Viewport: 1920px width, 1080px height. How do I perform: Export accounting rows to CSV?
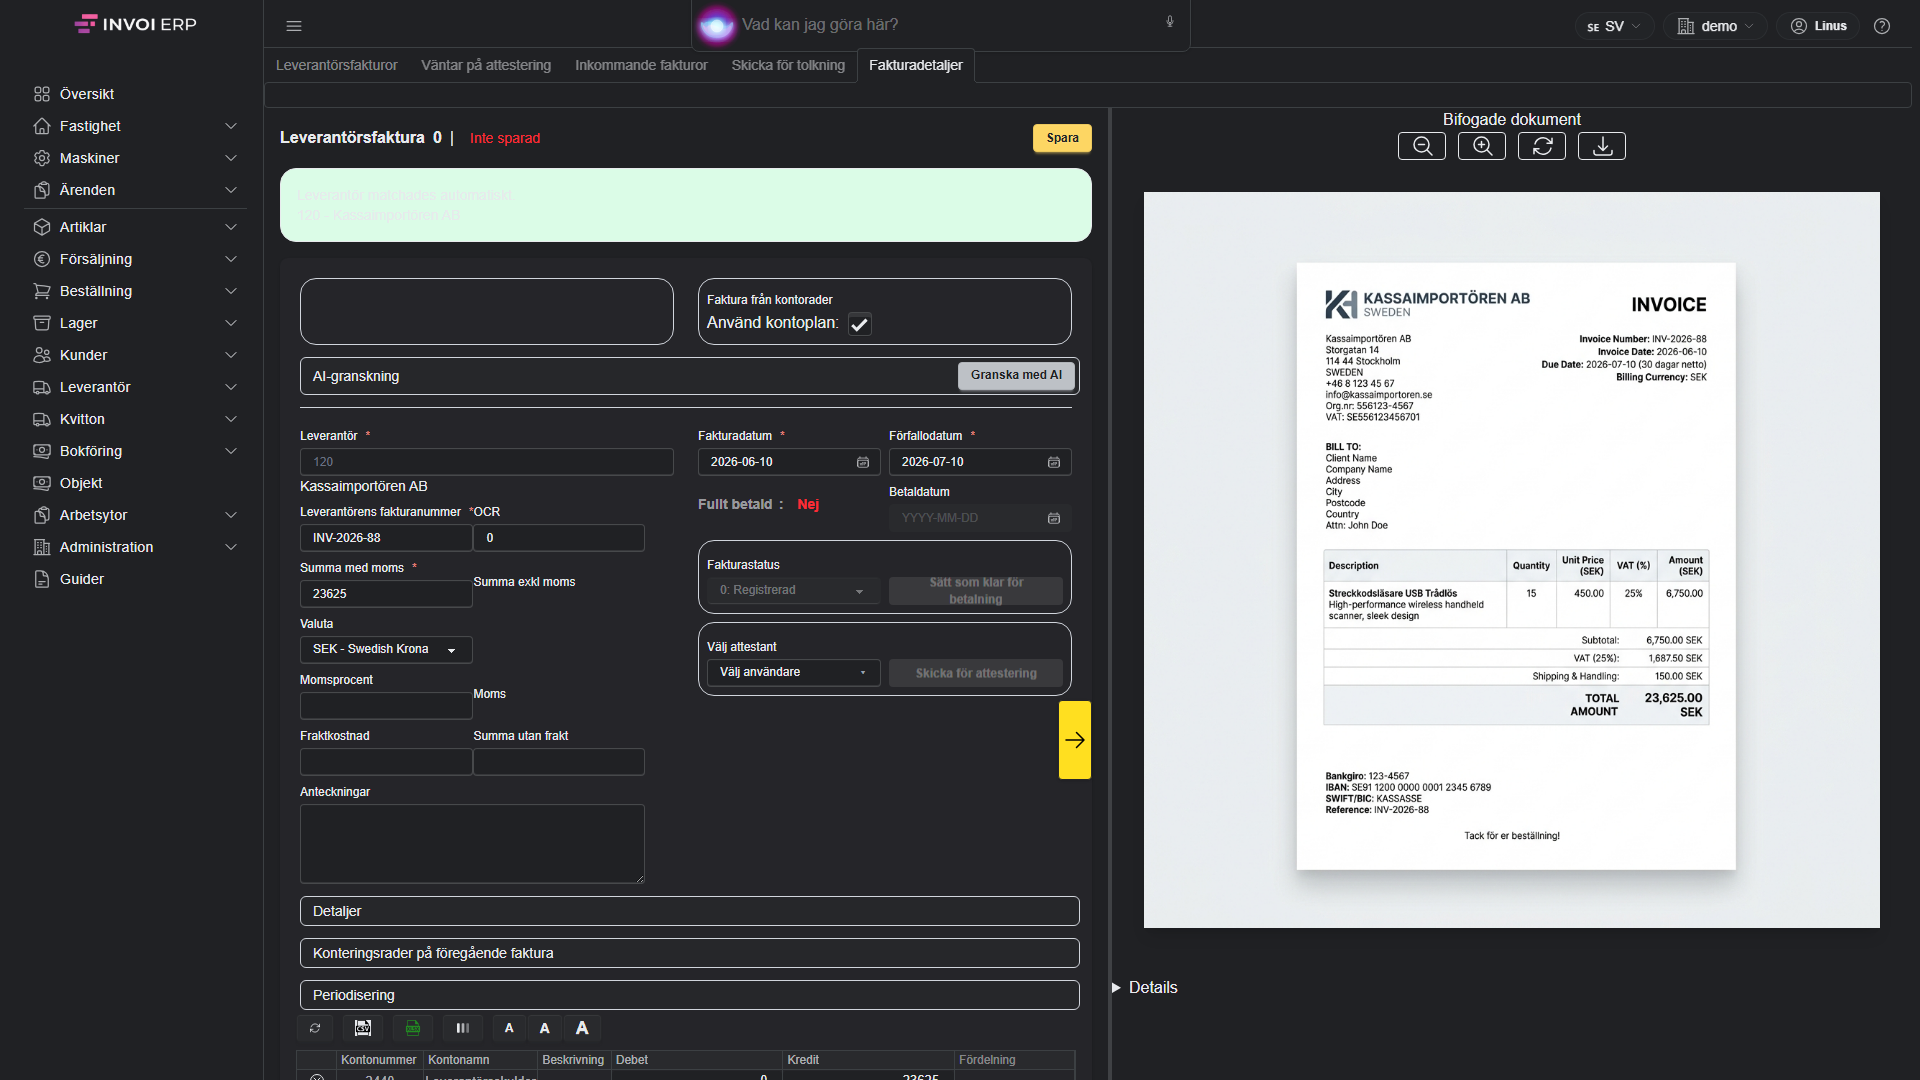[x=363, y=1028]
